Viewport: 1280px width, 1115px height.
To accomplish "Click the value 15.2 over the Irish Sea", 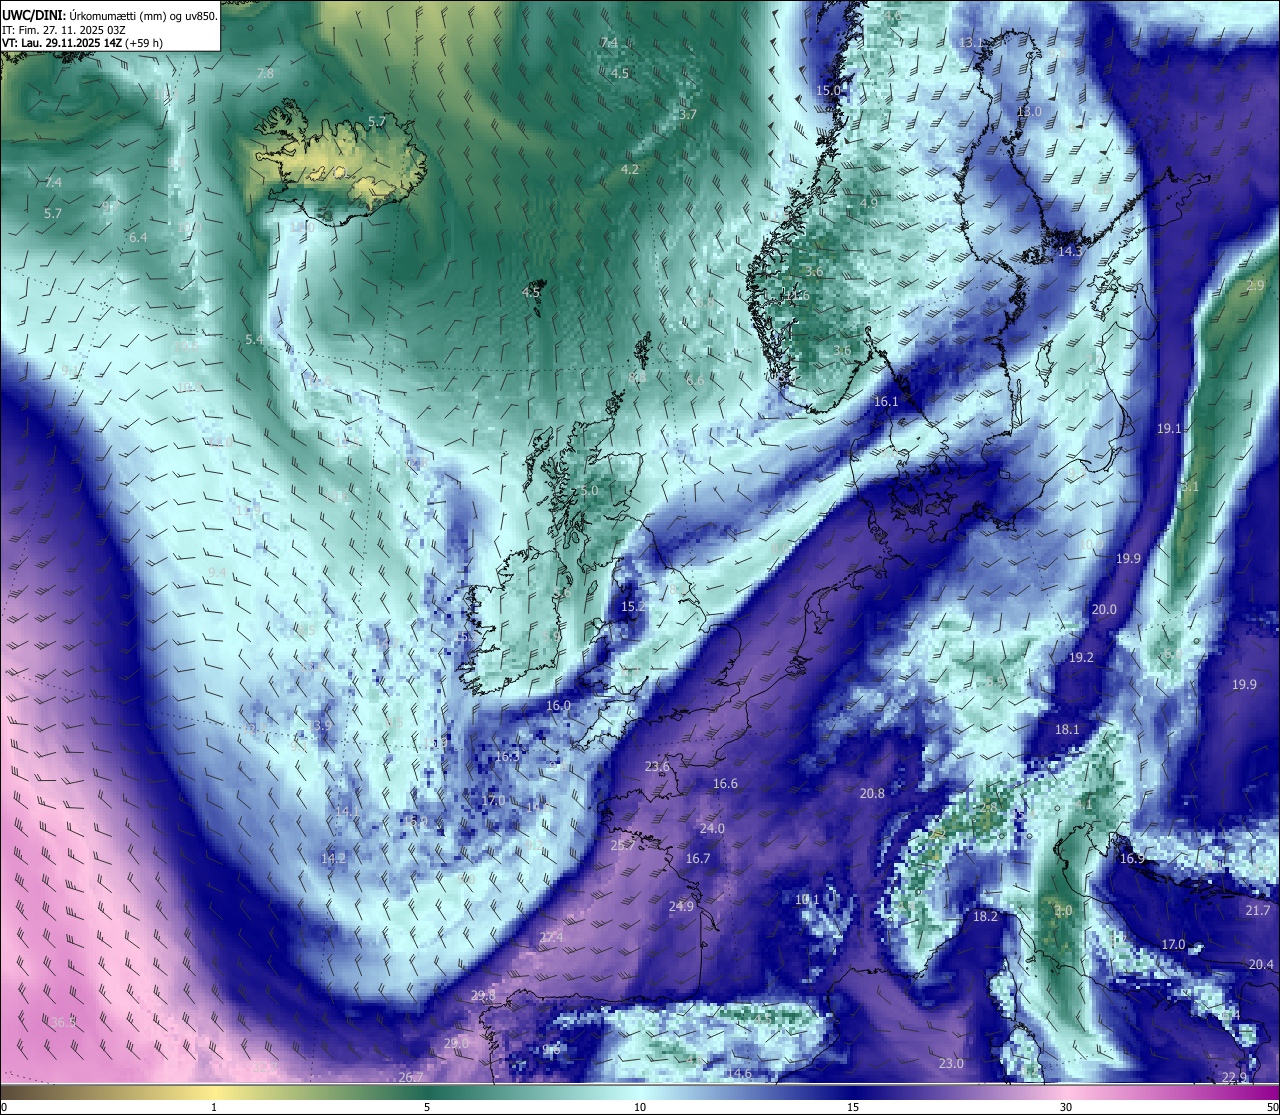I will pyautogui.click(x=633, y=606).
